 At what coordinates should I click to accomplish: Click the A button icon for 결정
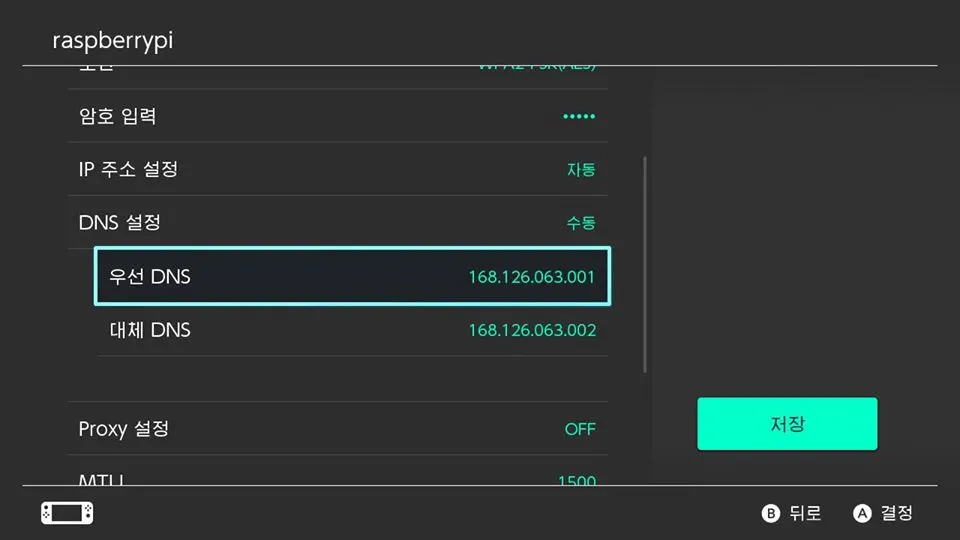[862, 513]
